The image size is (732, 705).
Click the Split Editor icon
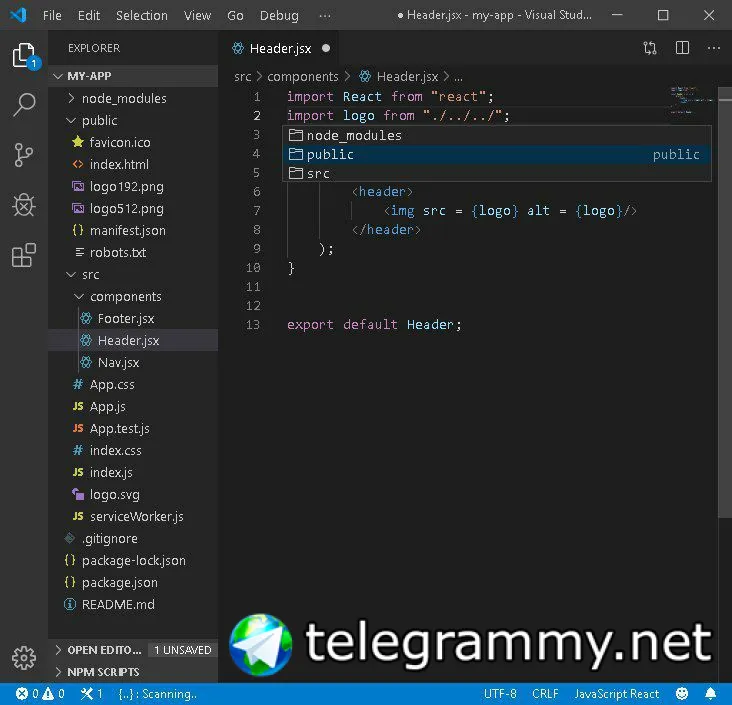(682, 48)
